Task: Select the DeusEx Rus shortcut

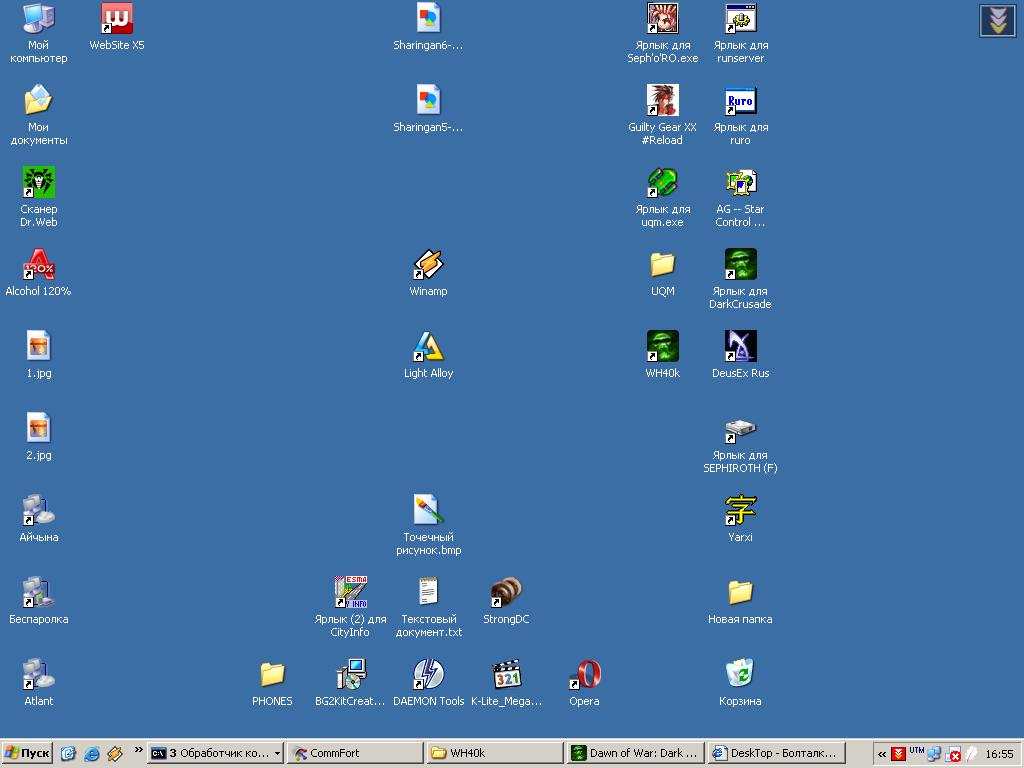Action: [x=740, y=347]
